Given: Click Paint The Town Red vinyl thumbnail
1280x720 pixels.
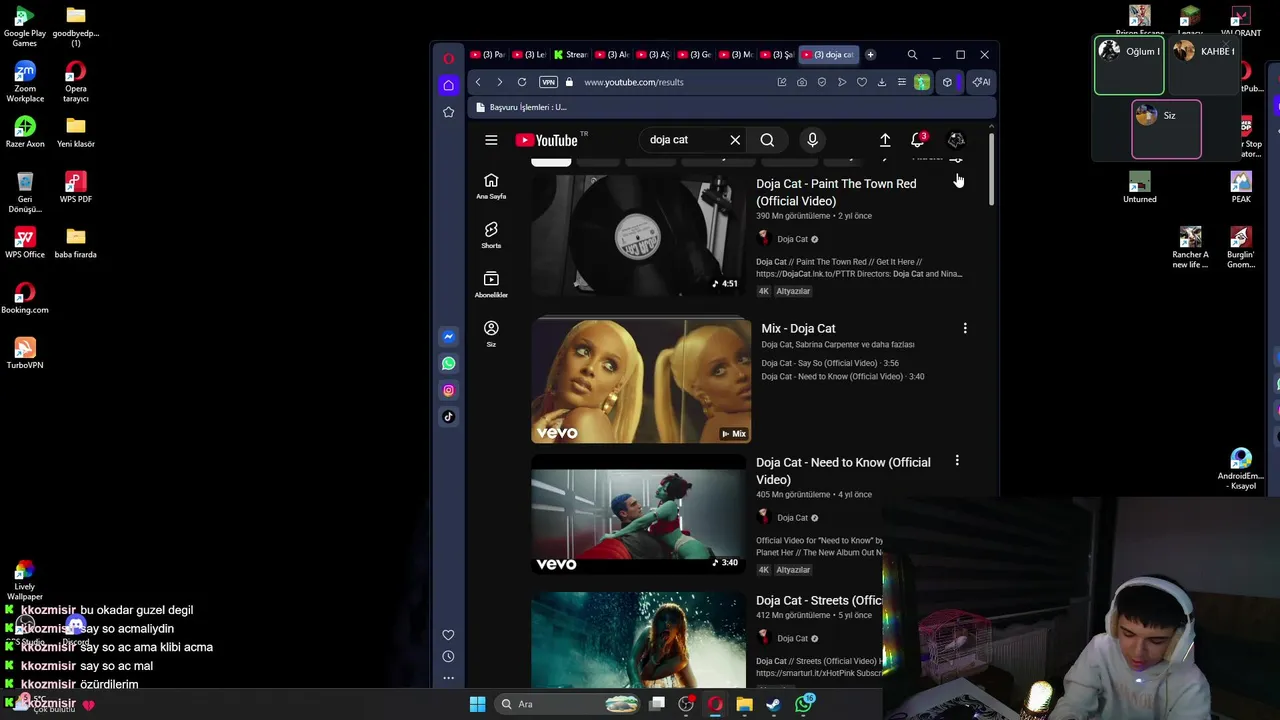Looking at the screenshot, I should click(638, 236).
